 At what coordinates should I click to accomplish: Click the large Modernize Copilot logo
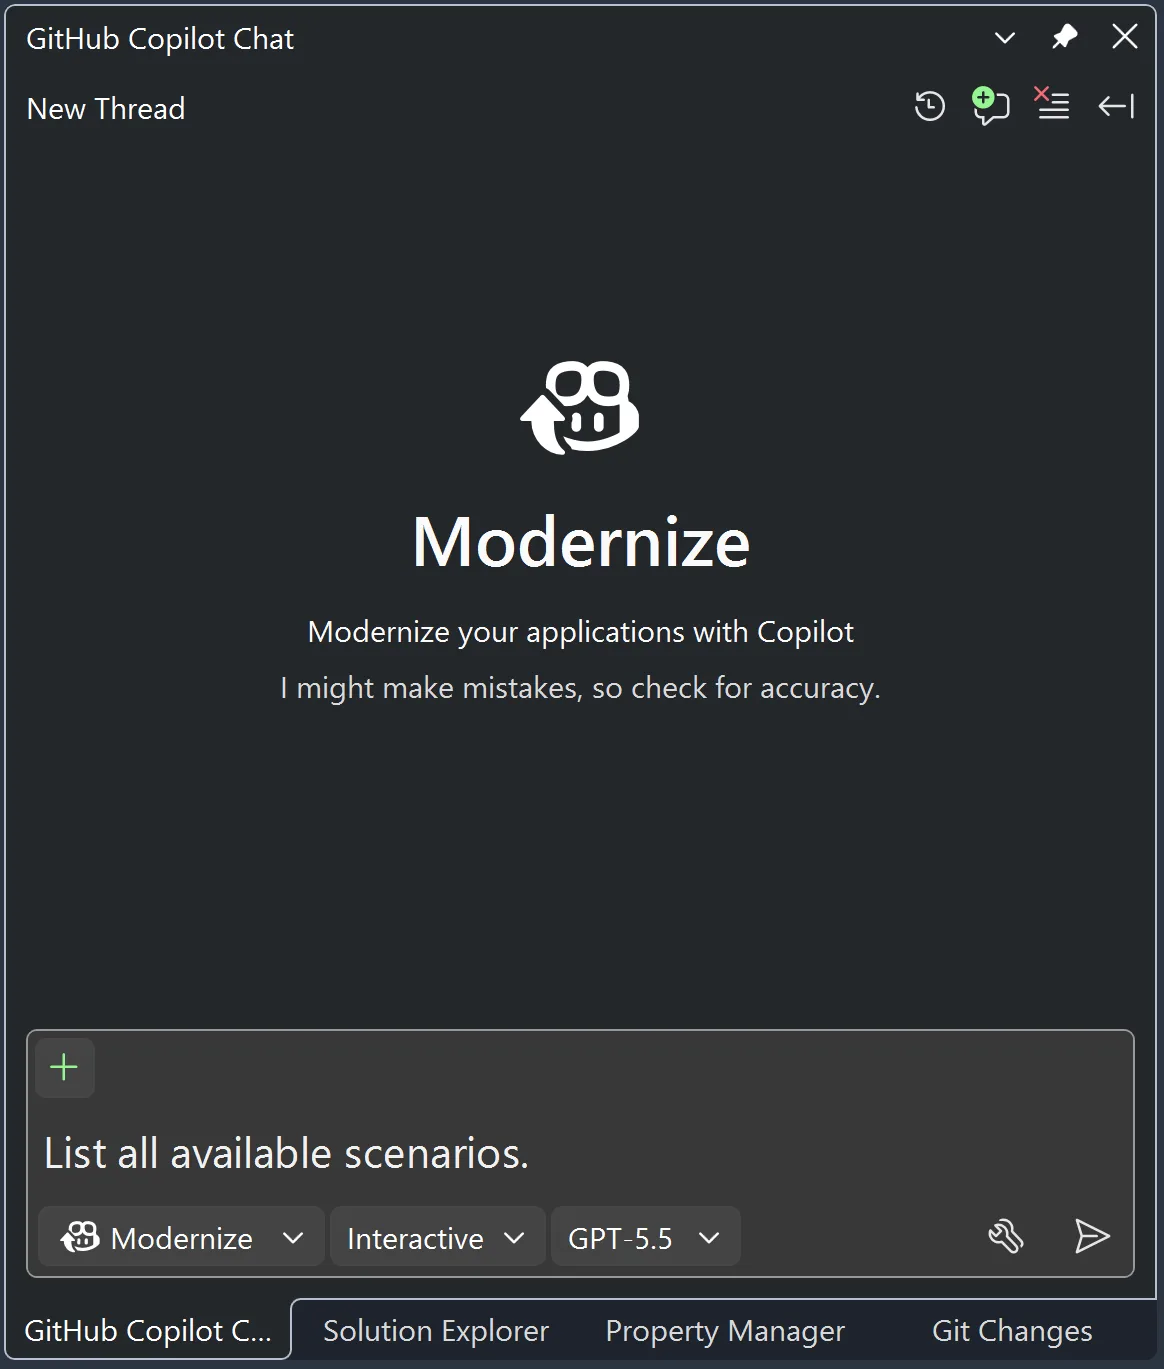pyautogui.click(x=580, y=407)
